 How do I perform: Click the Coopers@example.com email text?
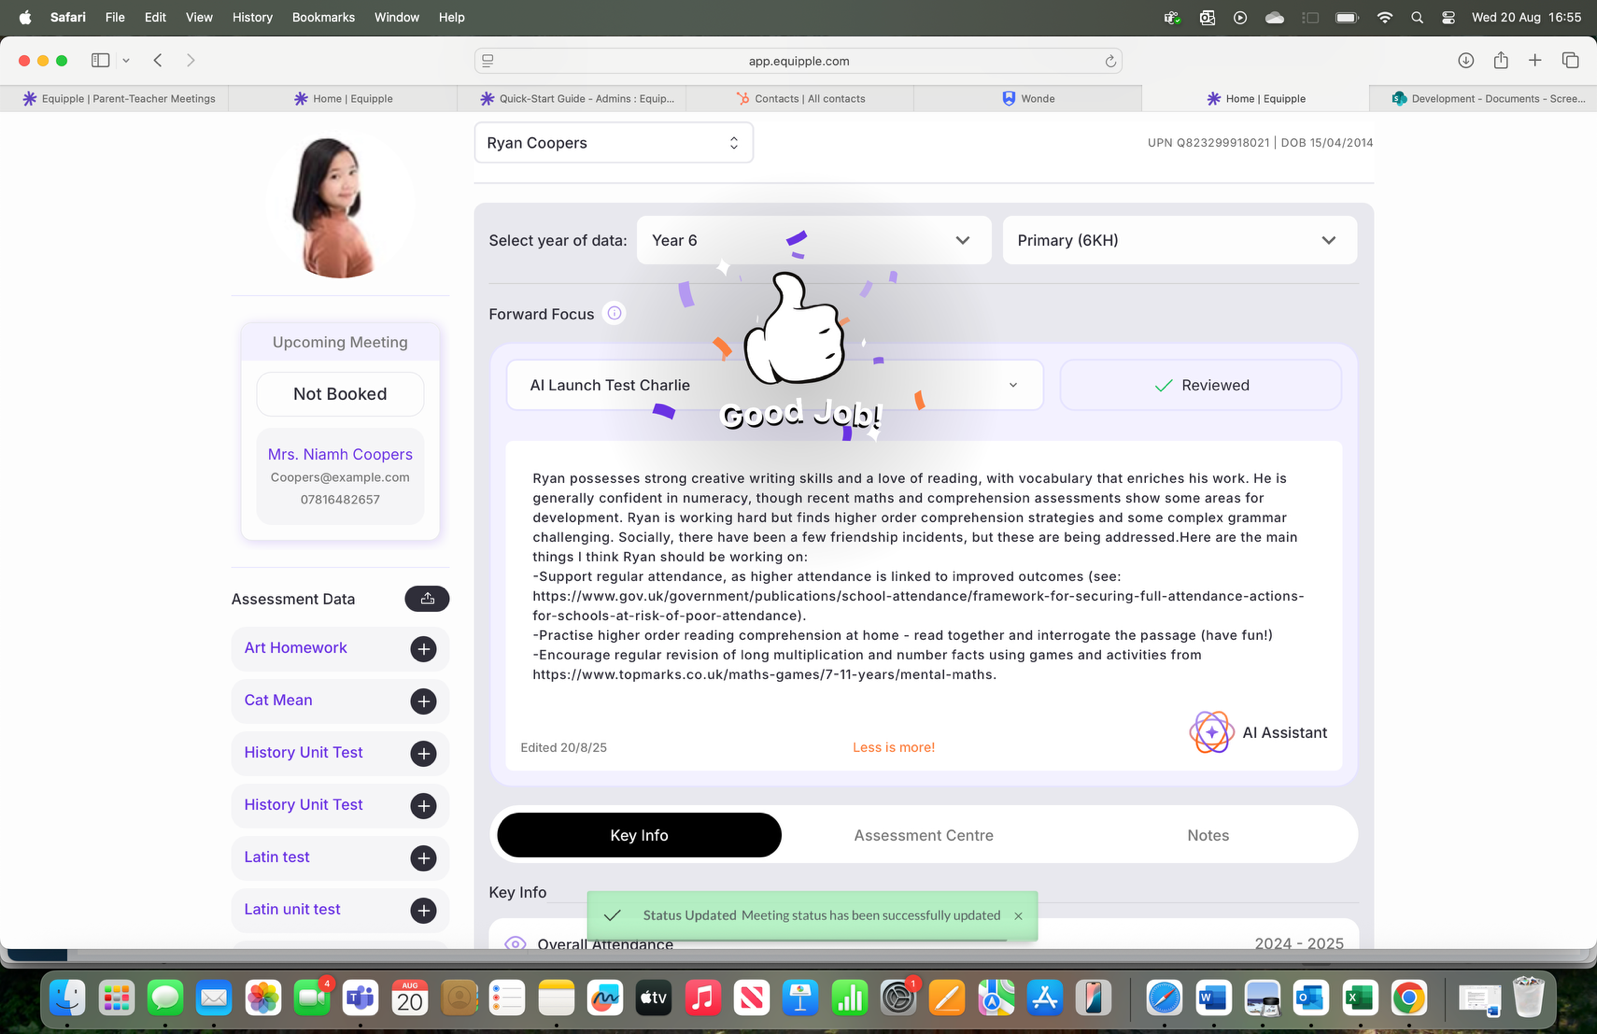pyautogui.click(x=340, y=477)
